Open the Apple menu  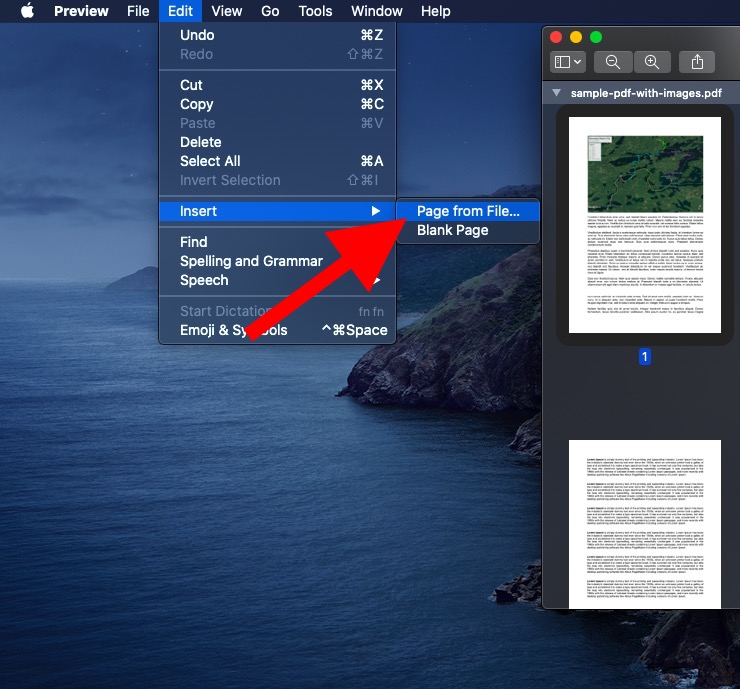pyautogui.click(x=27, y=11)
